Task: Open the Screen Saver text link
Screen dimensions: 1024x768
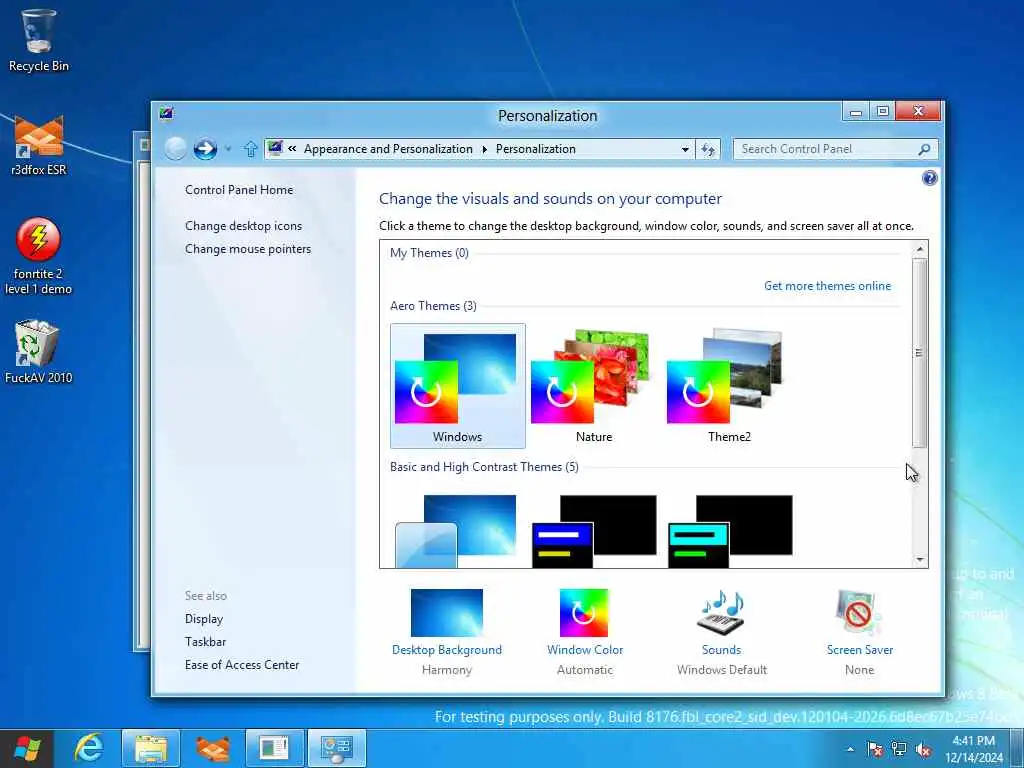Action: click(x=859, y=650)
